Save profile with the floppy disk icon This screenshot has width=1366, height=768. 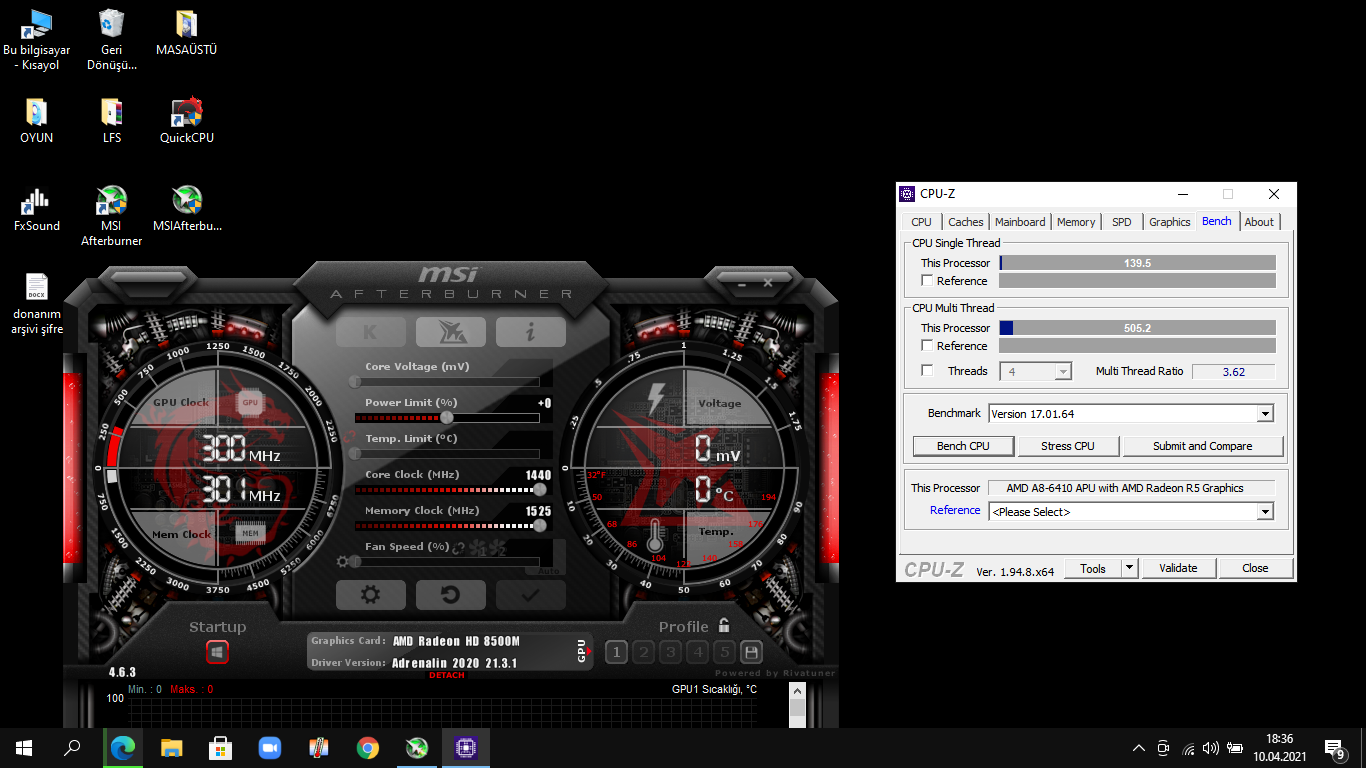pyautogui.click(x=751, y=653)
